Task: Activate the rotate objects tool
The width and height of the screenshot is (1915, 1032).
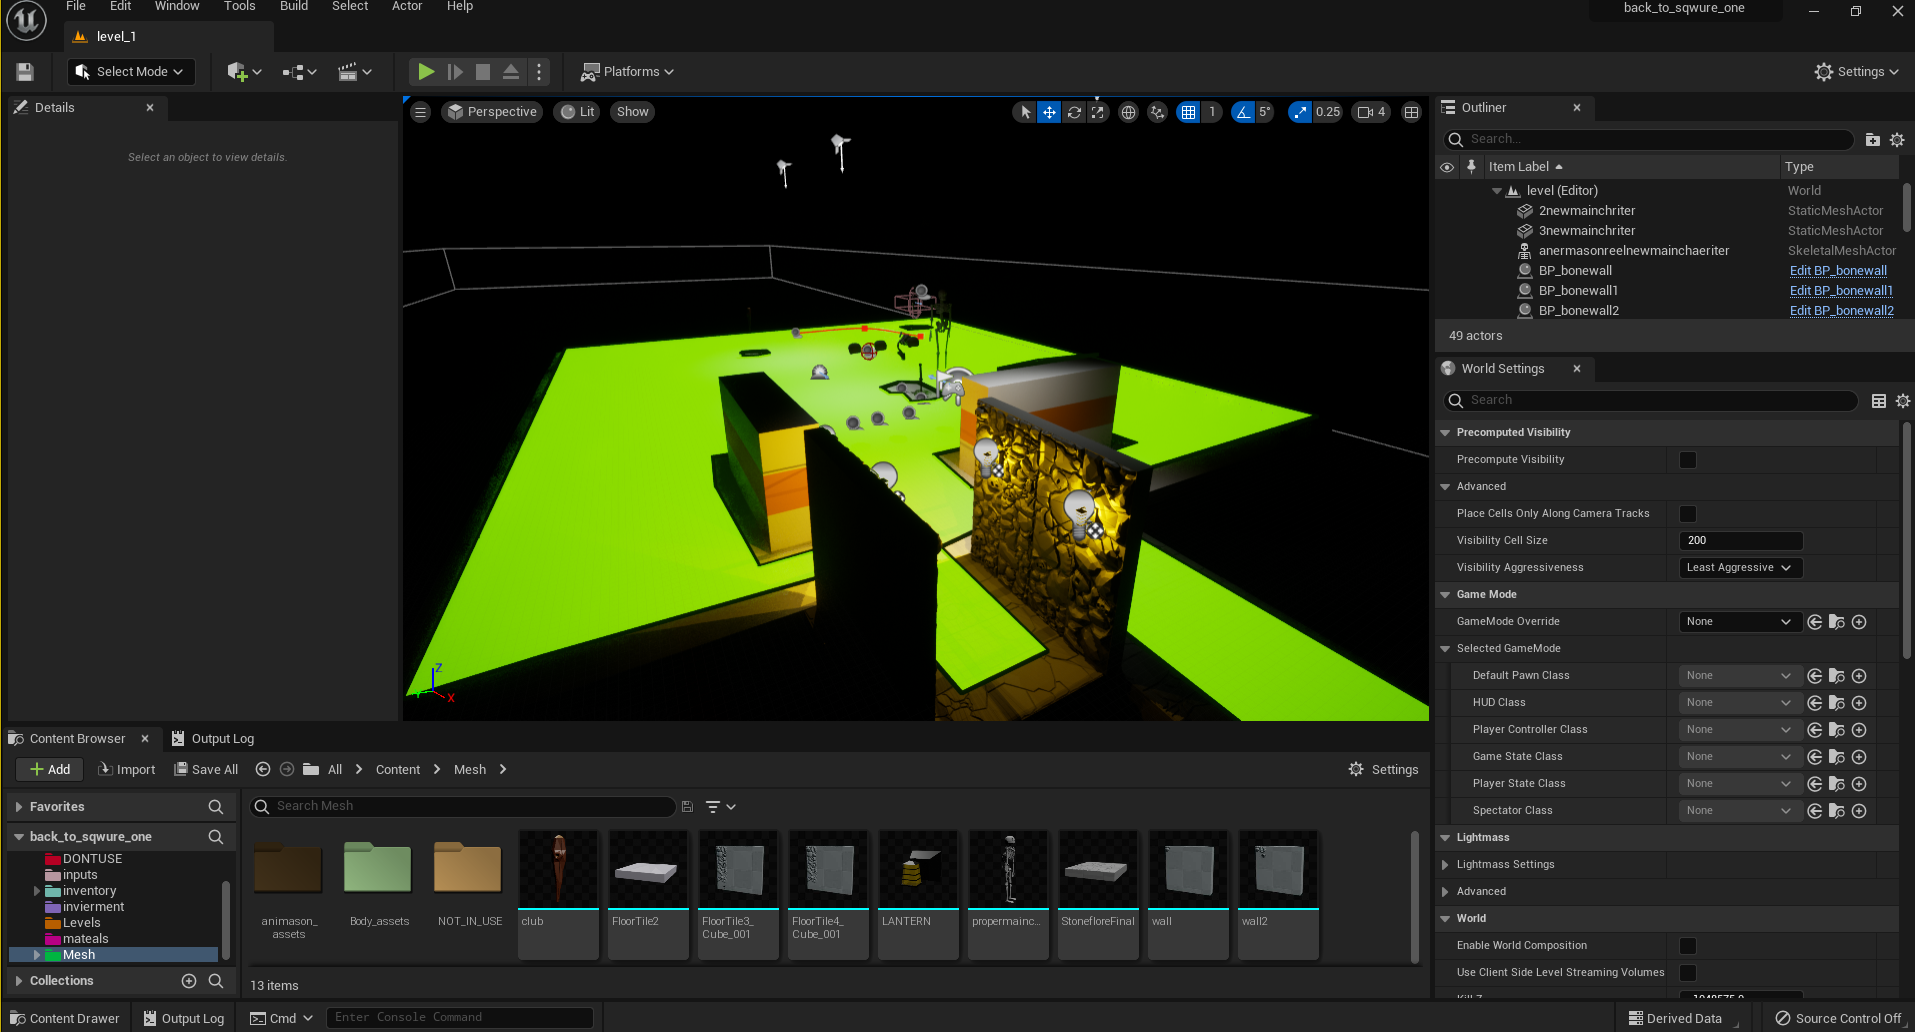Action: [x=1074, y=112]
